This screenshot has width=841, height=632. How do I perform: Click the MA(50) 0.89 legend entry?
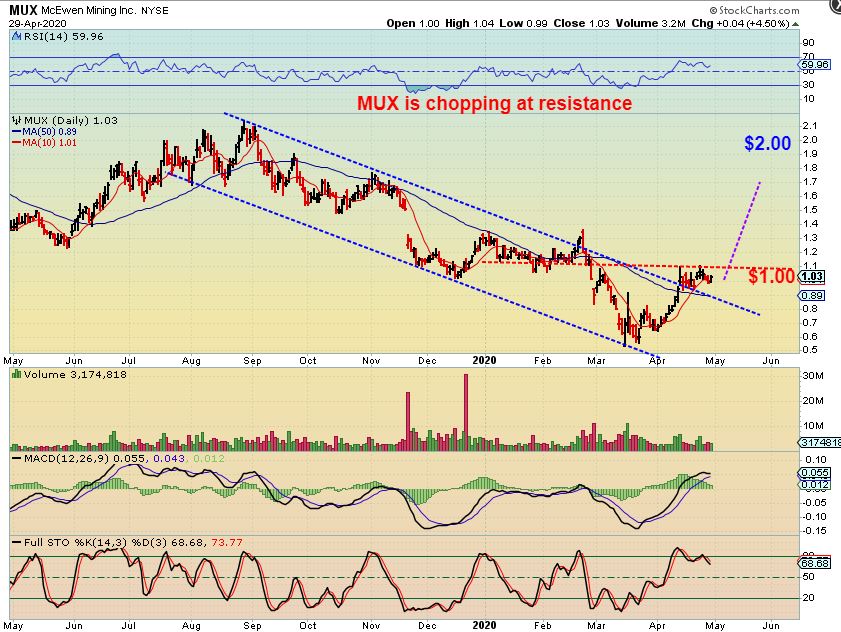coord(44,131)
